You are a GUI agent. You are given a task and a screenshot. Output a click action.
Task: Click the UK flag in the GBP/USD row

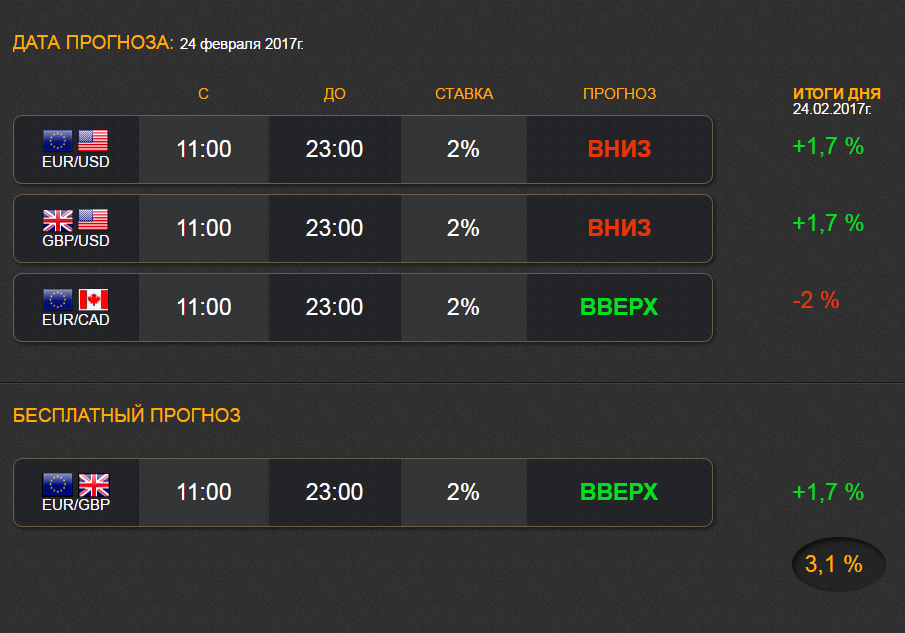coord(58,220)
